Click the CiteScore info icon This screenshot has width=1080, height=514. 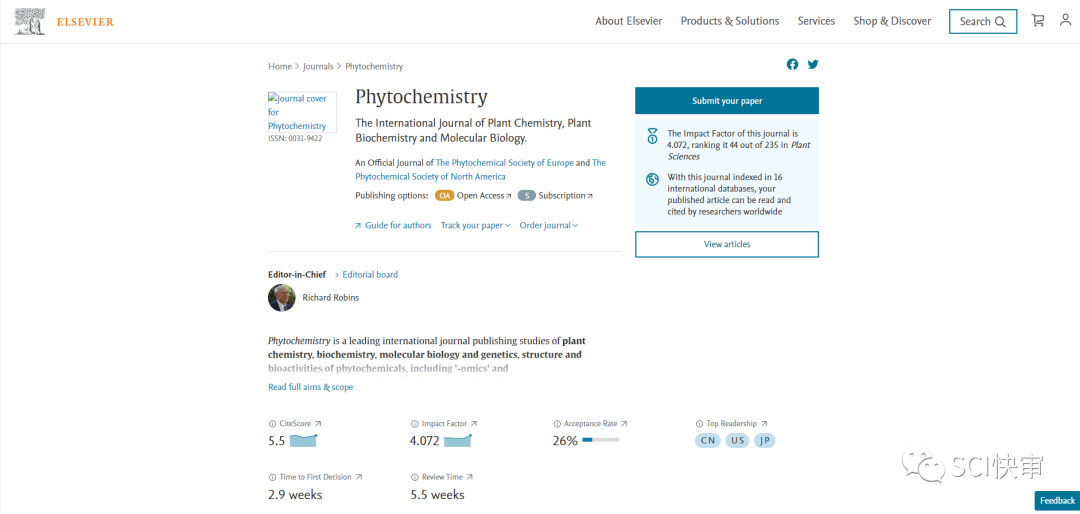click(272, 424)
